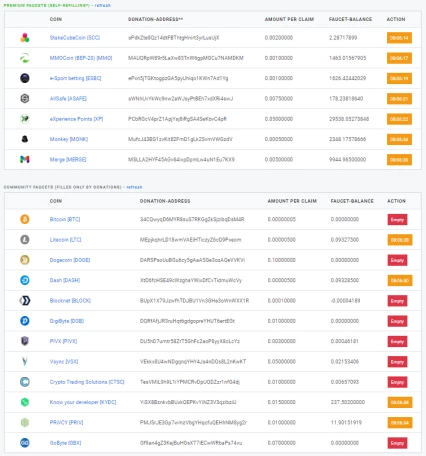The image size is (426, 456).
Task: Click the GoByte blue logo
Action: point(25,443)
